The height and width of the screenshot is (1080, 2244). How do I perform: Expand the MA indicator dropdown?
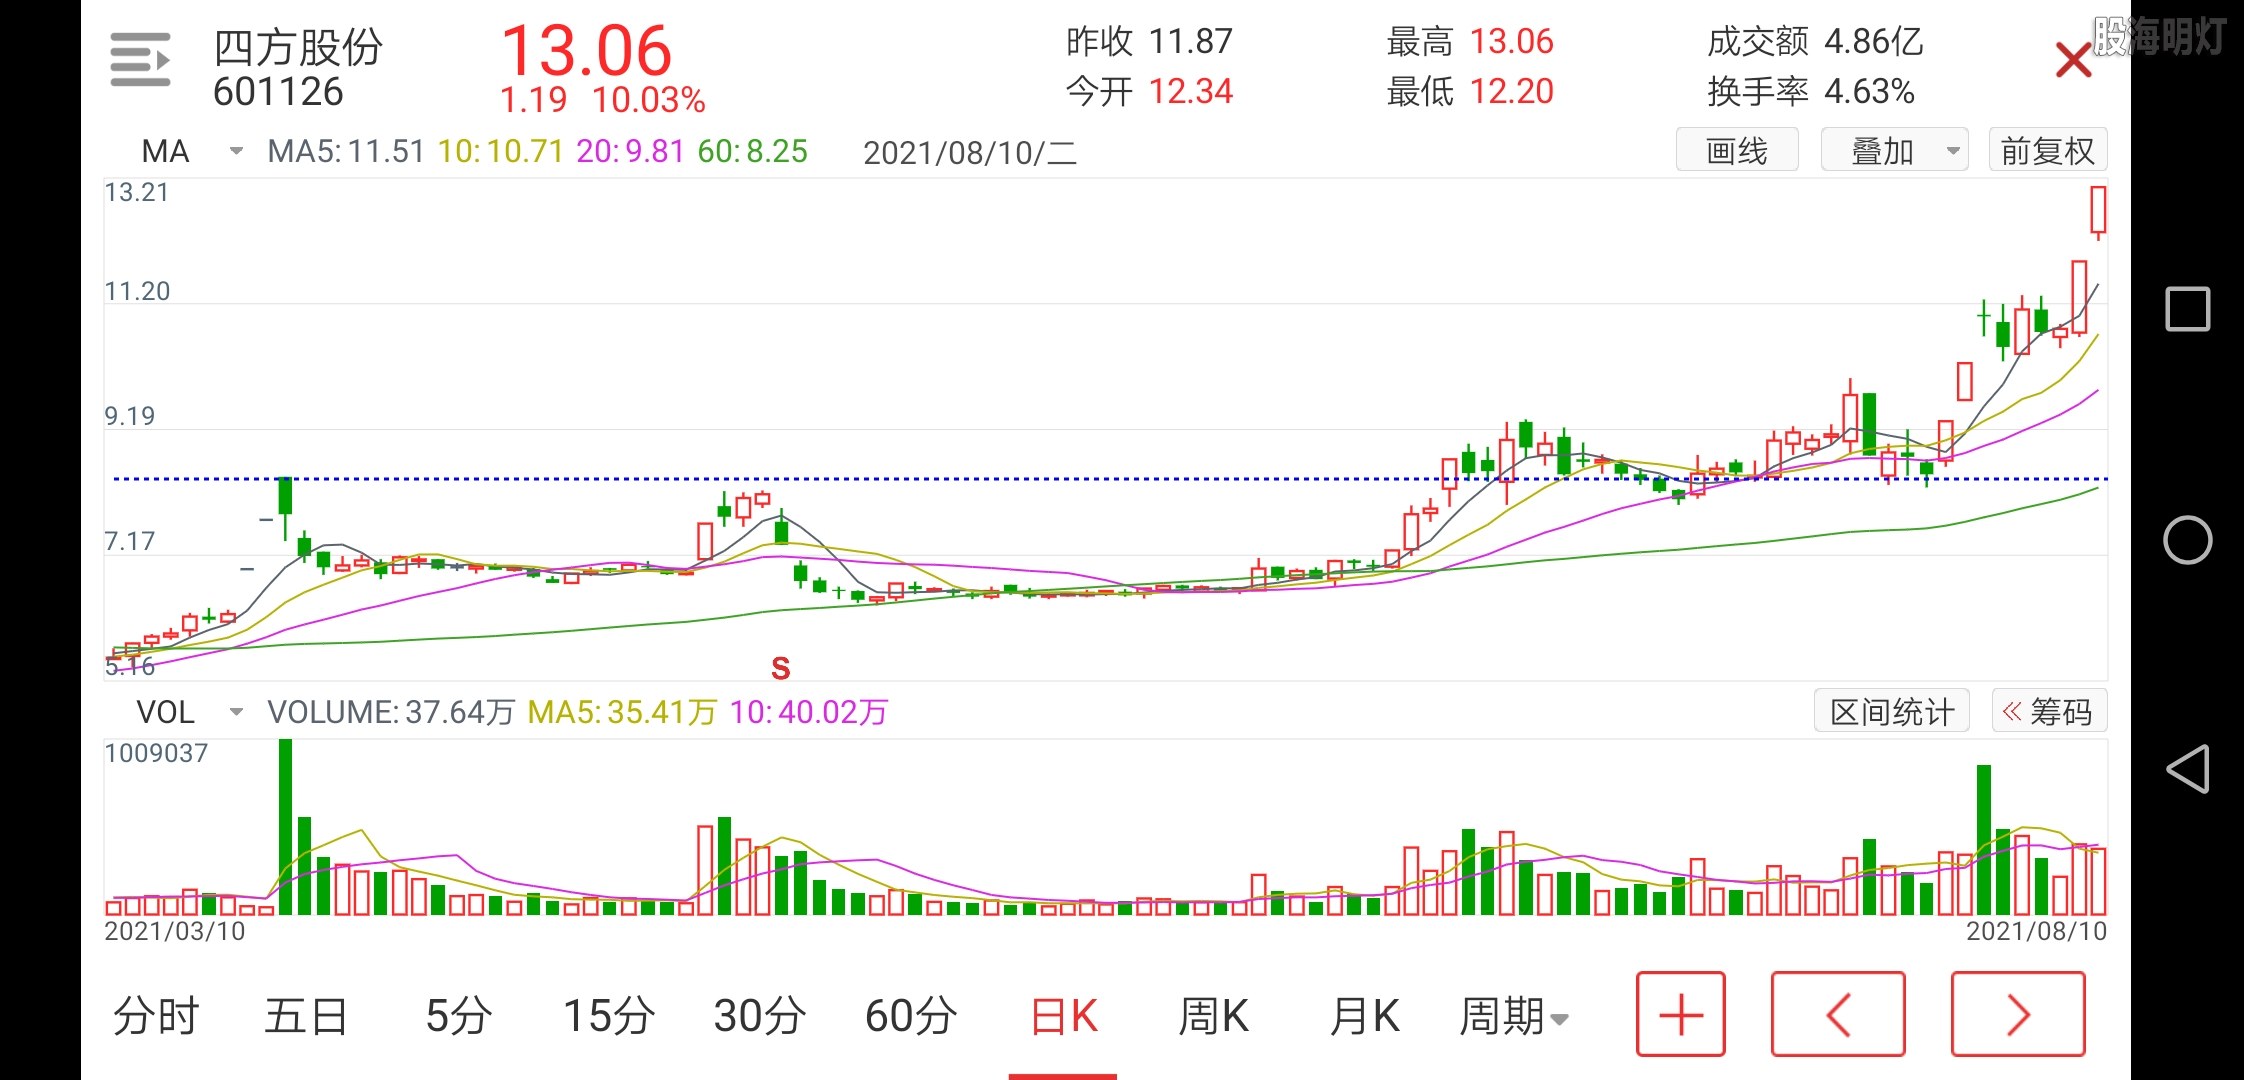[x=192, y=151]
